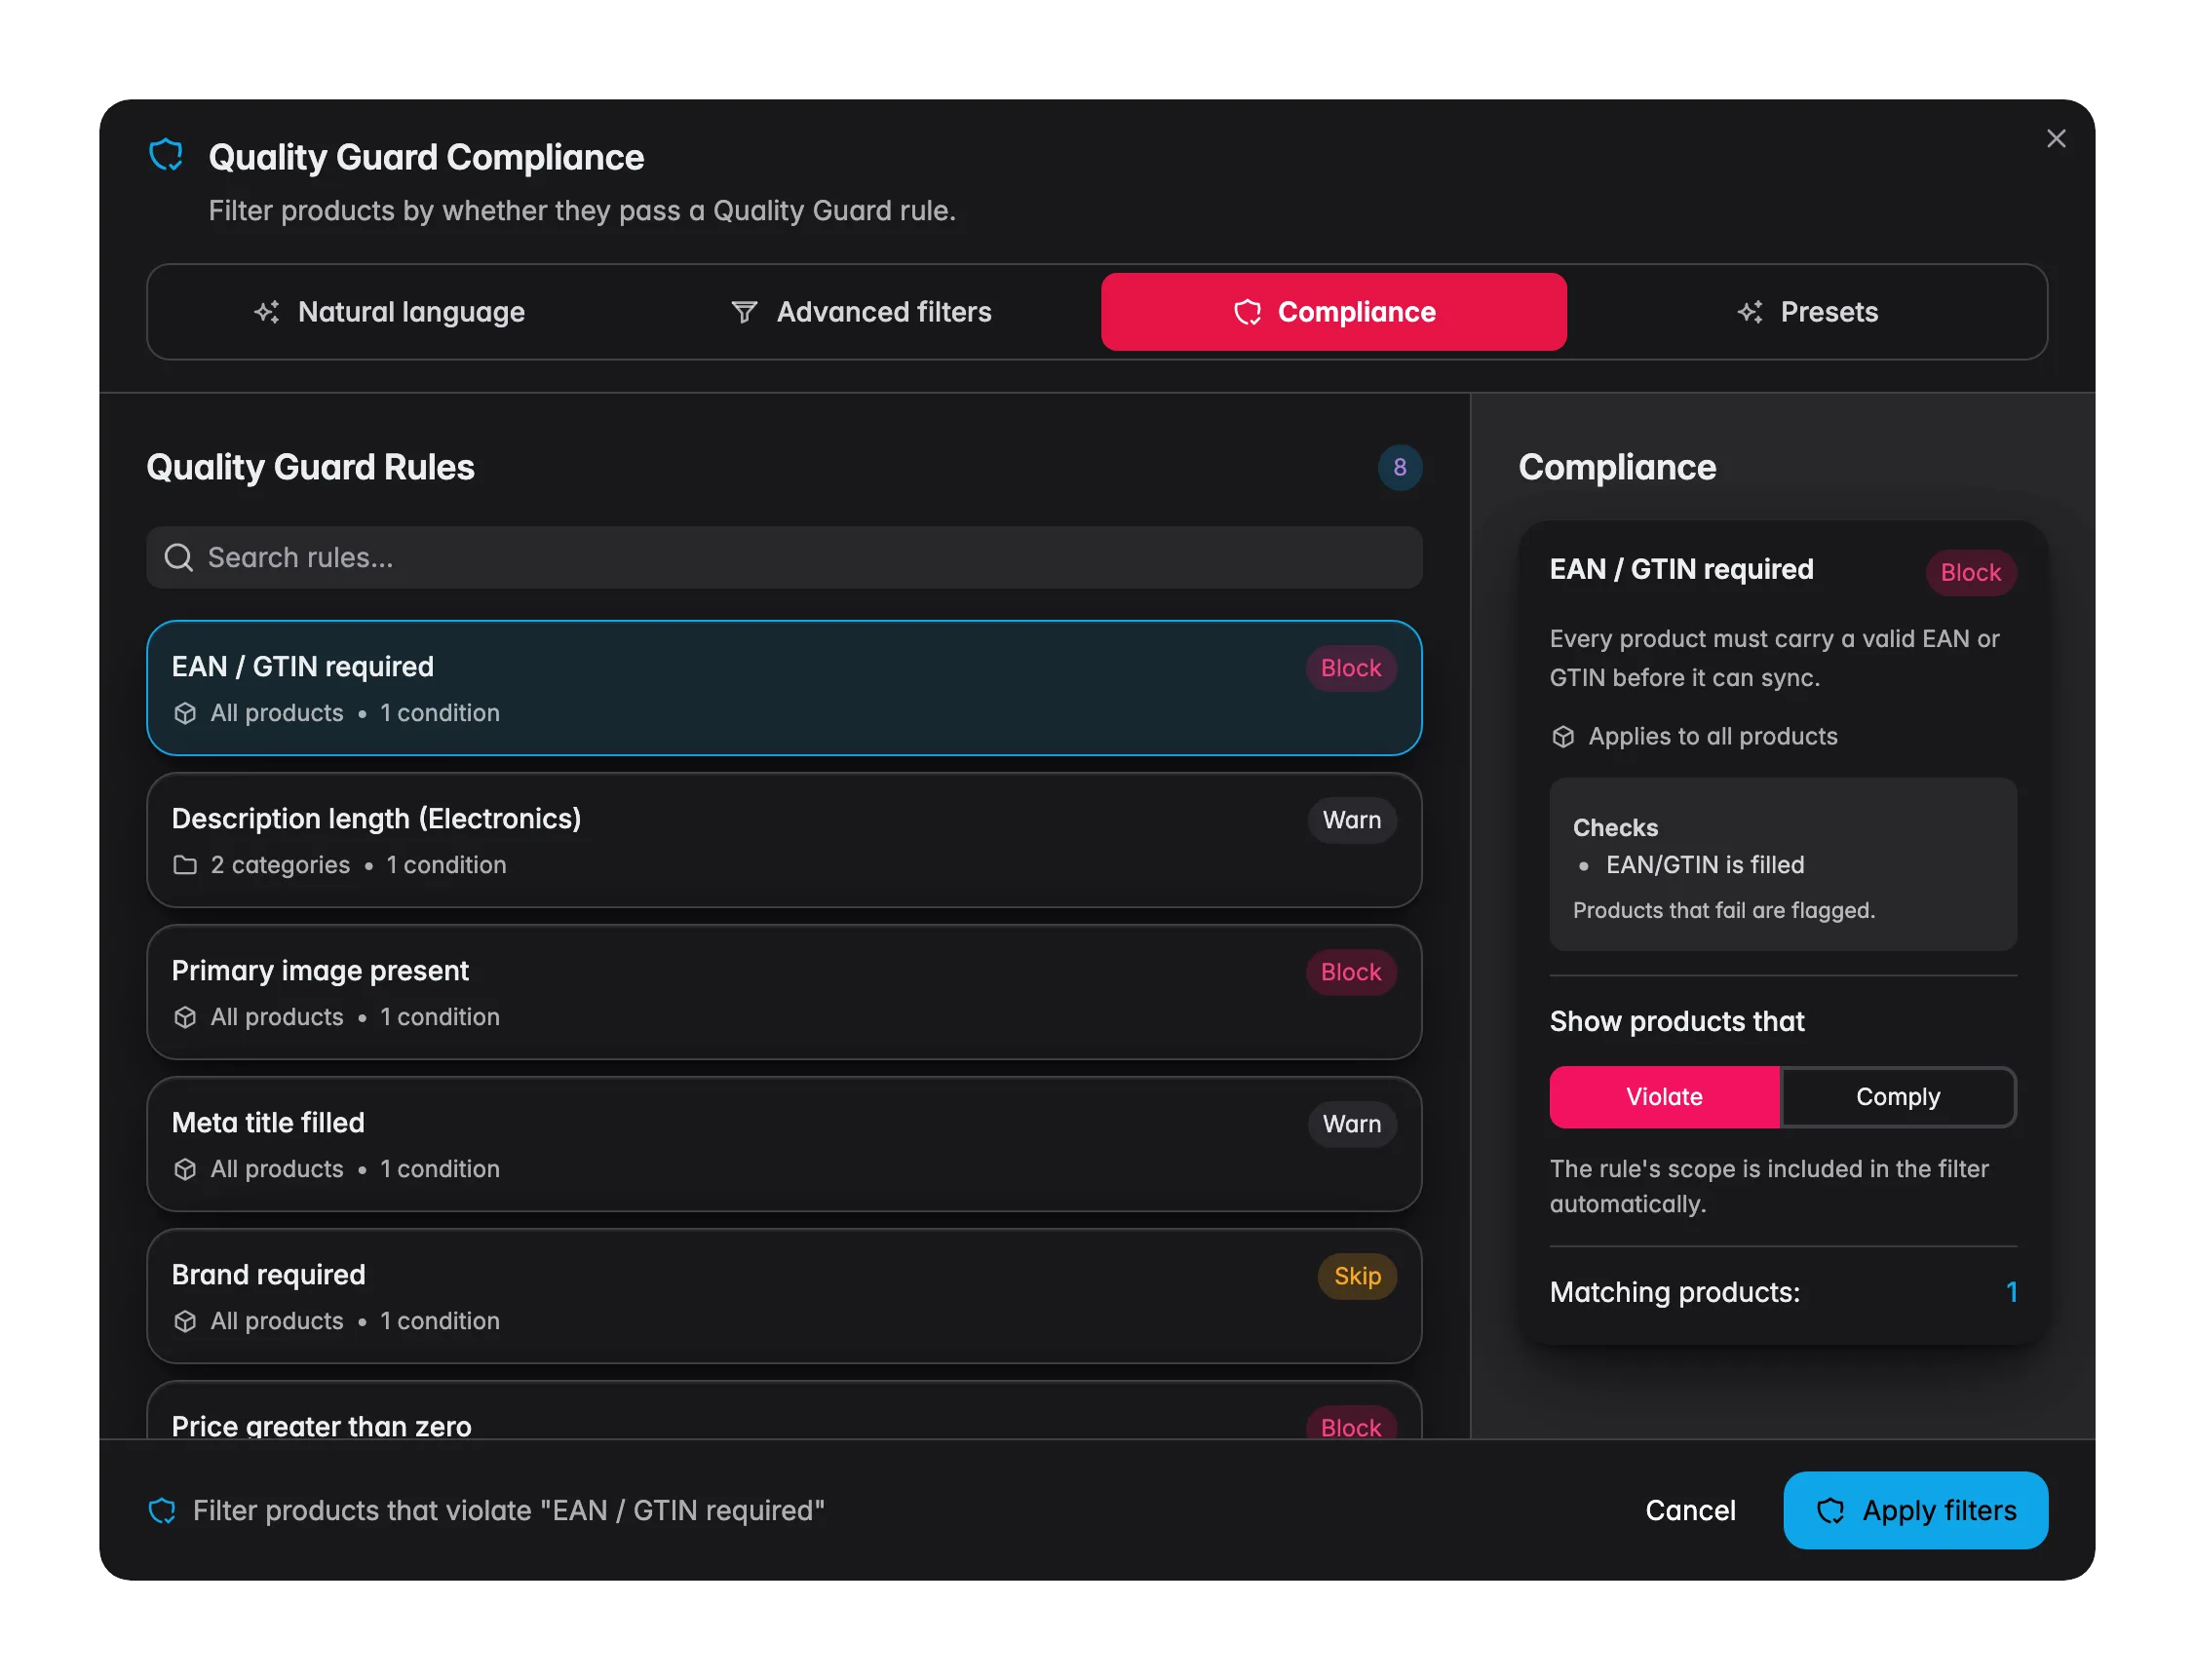The height and width of the screenshot is (1680, 2195).
Task: Click the shield icon beside Quality Guard Compliance title
Action: (x=166, y=156)
